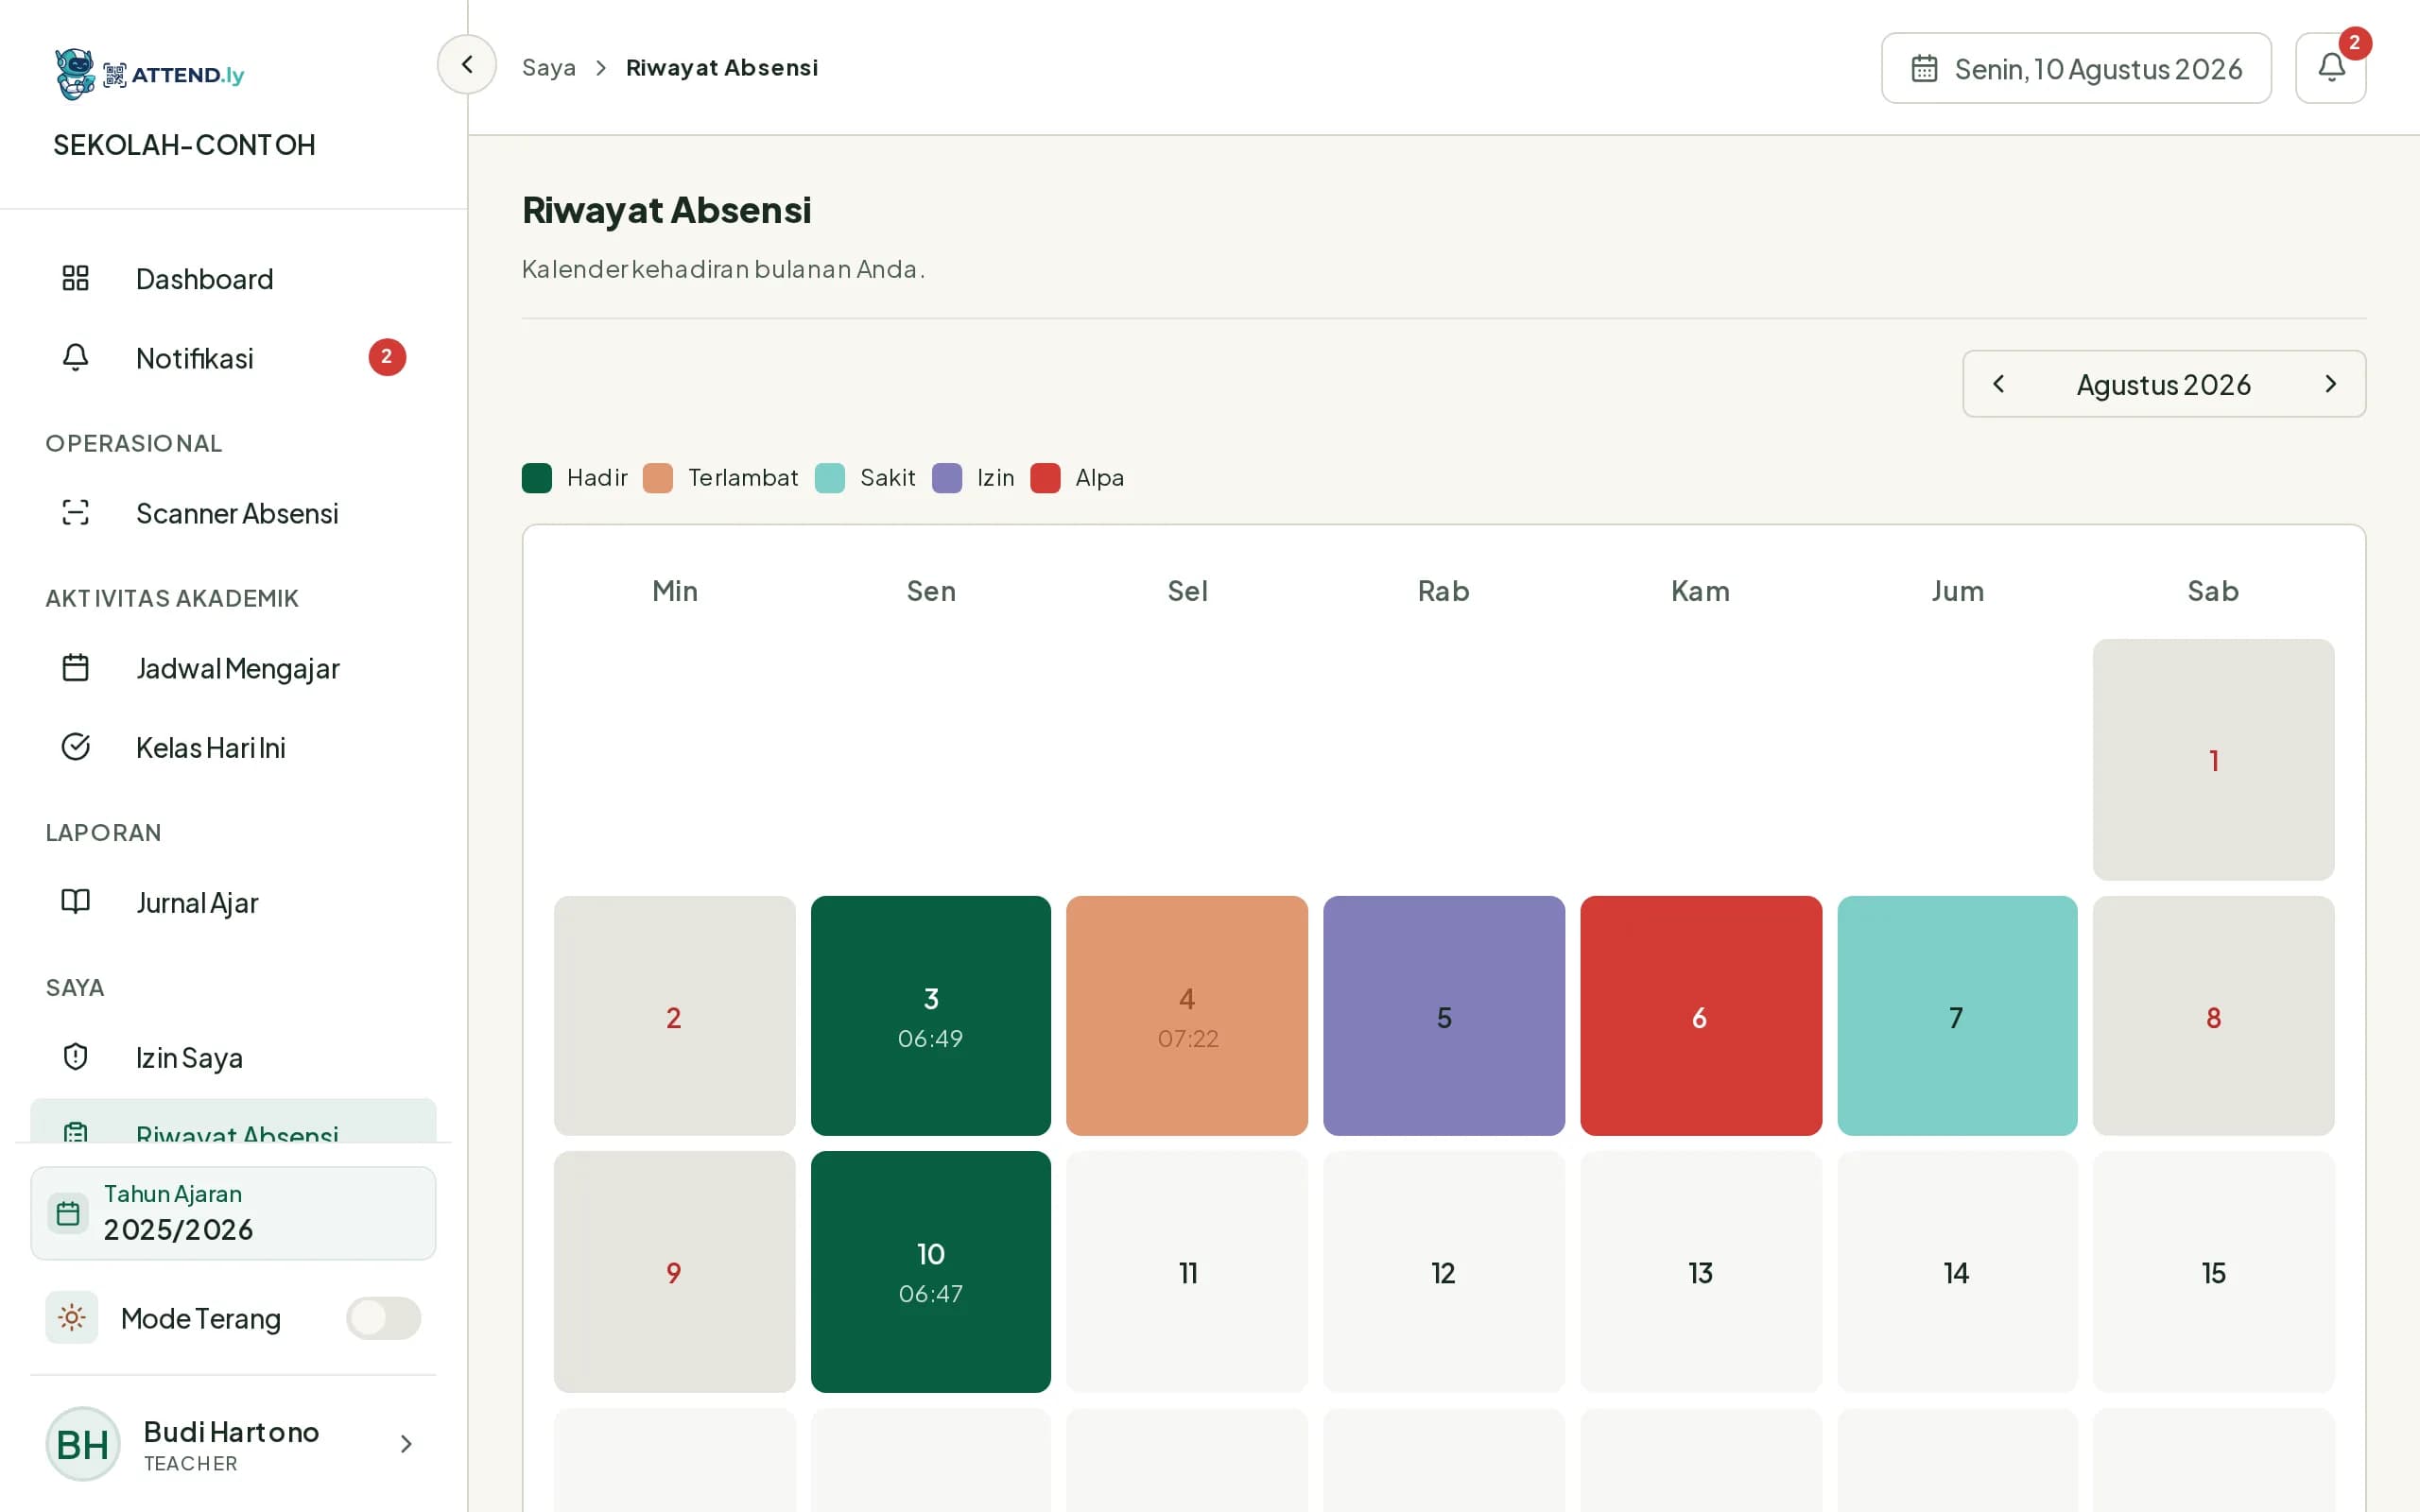Image resolution: width=2420 pixels, height=1512 pixels.
Task: Open the Izin Saya menu item
Action: [x=233, y=1057]
